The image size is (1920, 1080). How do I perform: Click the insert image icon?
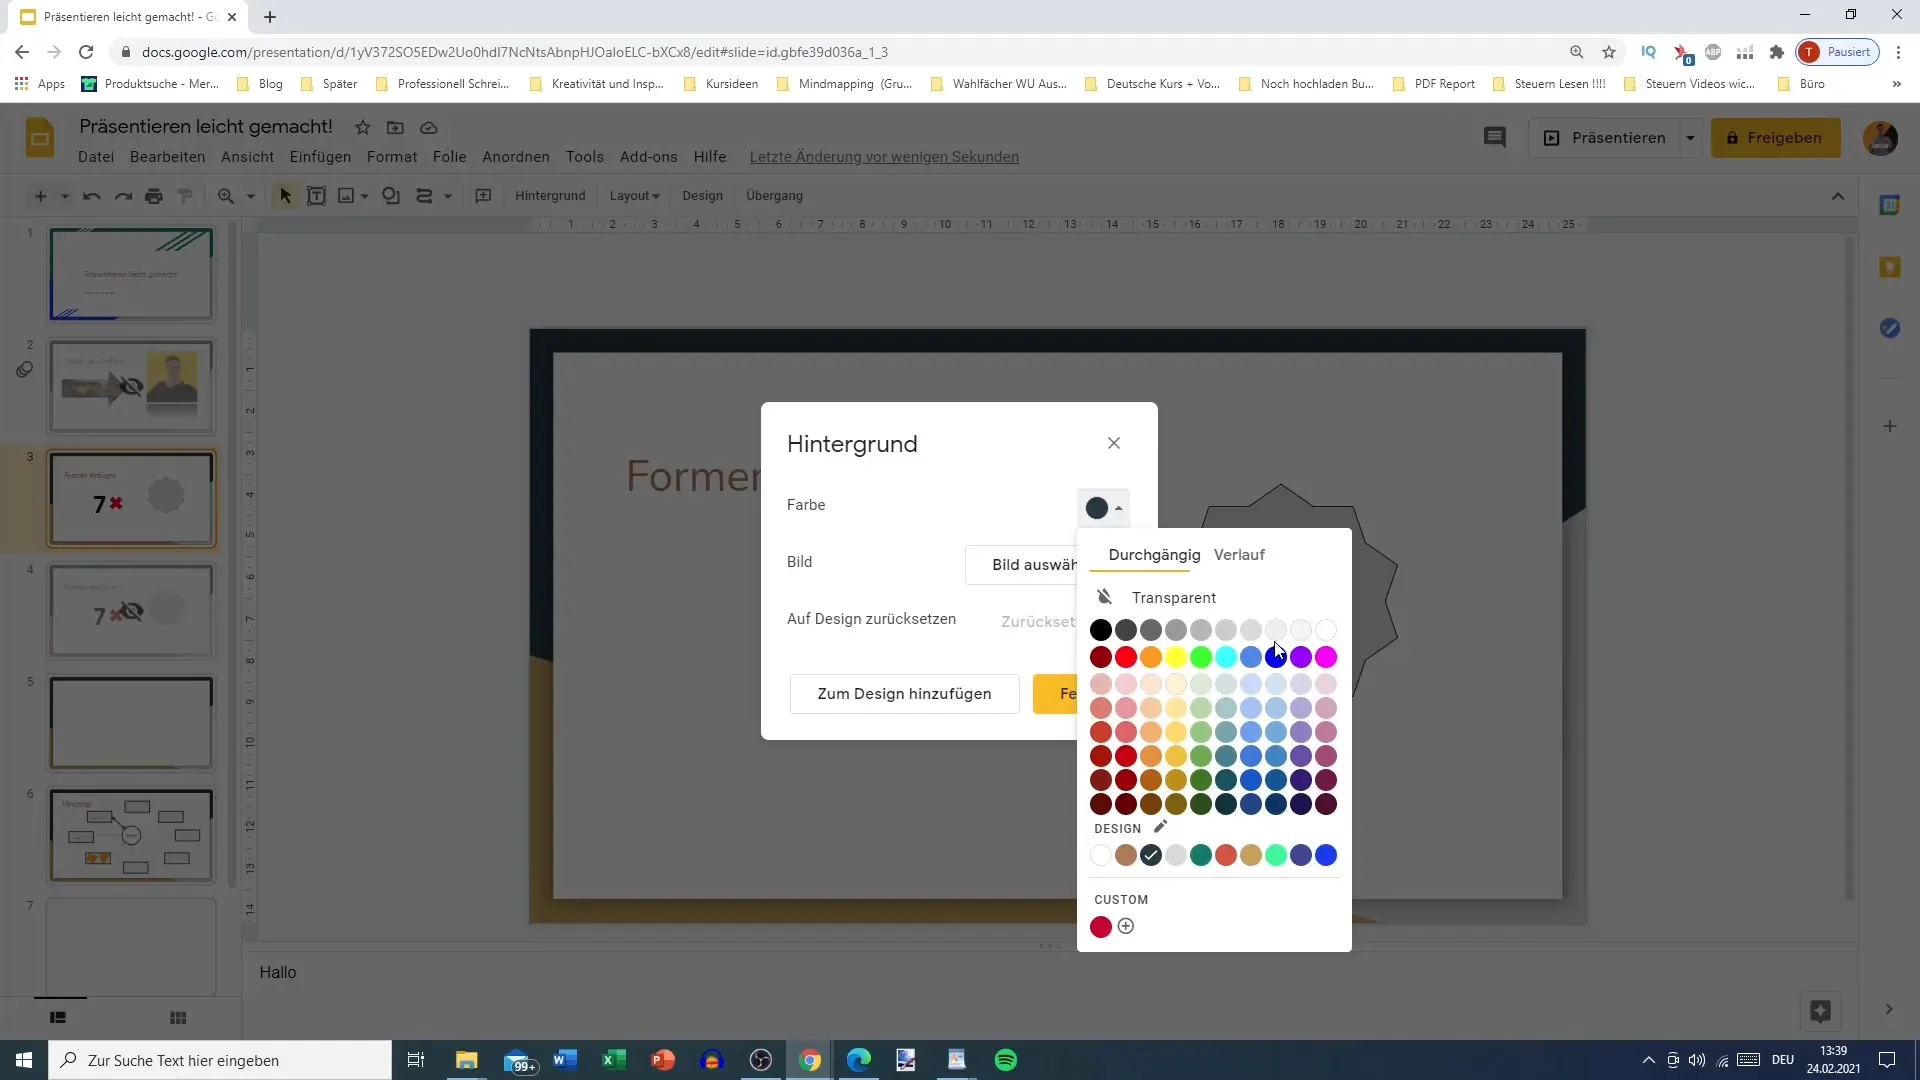[x=346, y=196]
